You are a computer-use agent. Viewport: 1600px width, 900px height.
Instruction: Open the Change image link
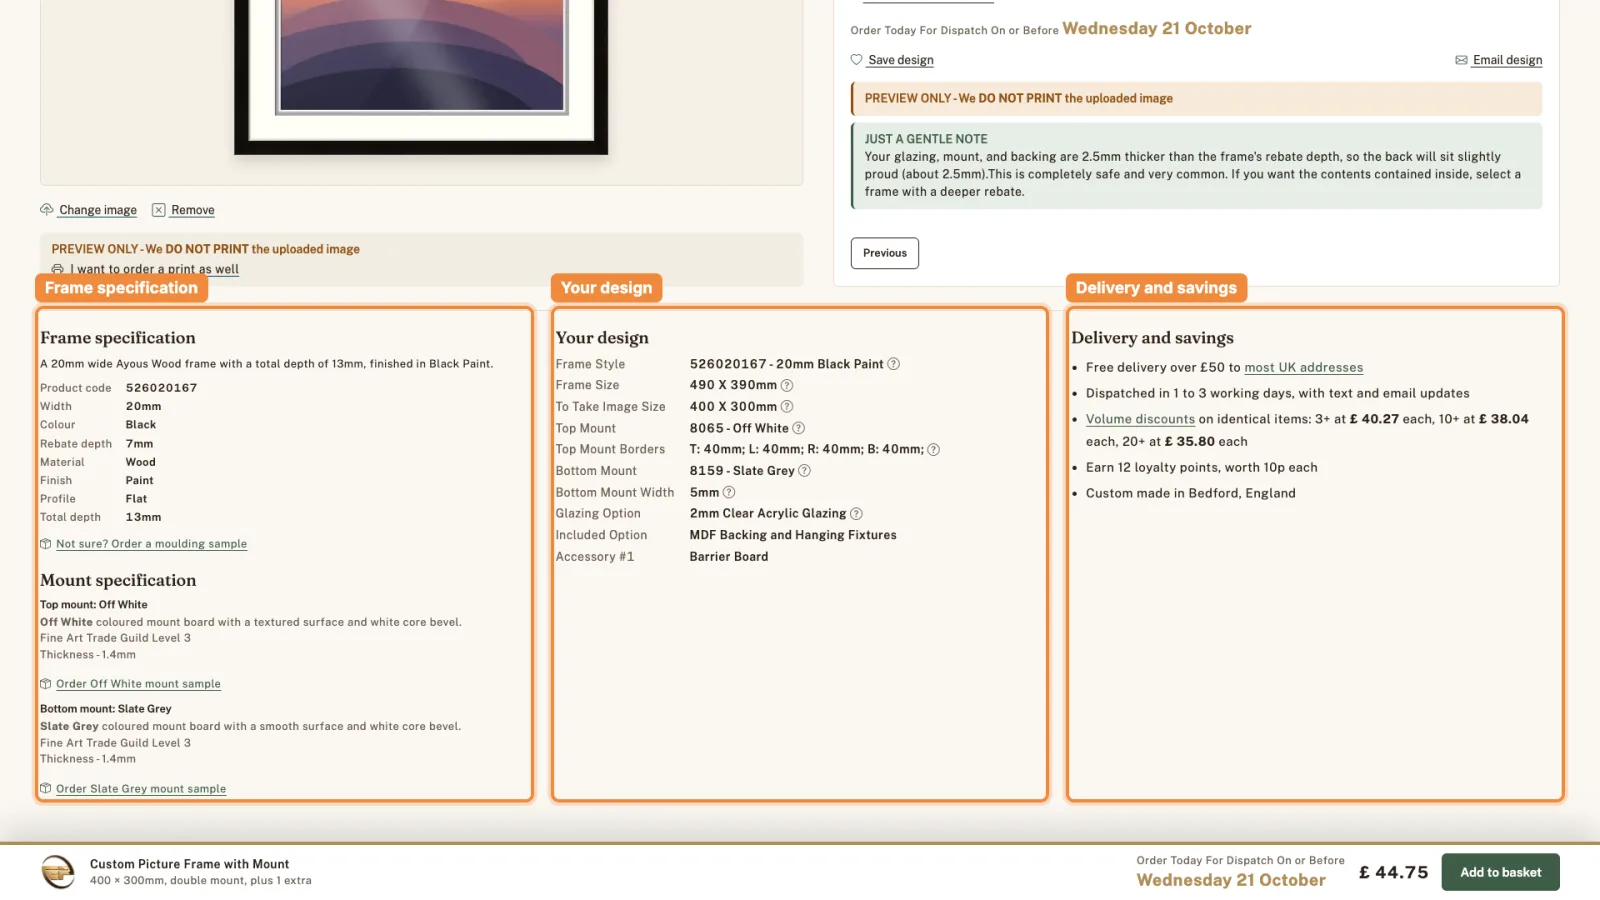click(98, 210)
